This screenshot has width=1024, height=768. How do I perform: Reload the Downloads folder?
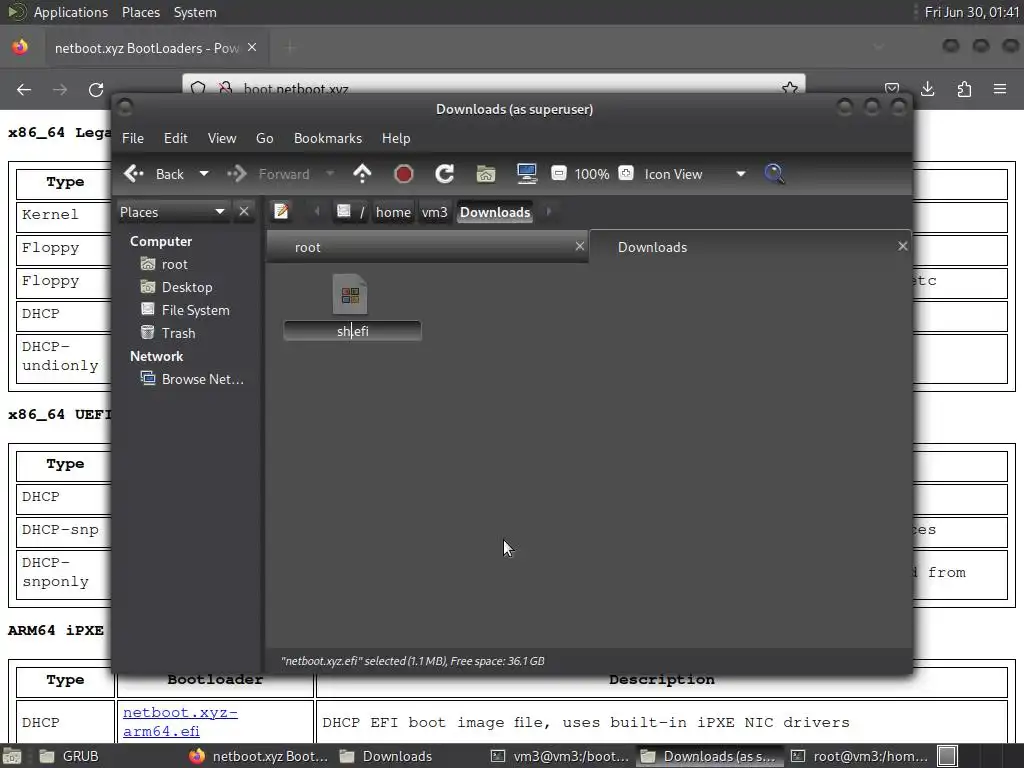click(x=445, y=174)
